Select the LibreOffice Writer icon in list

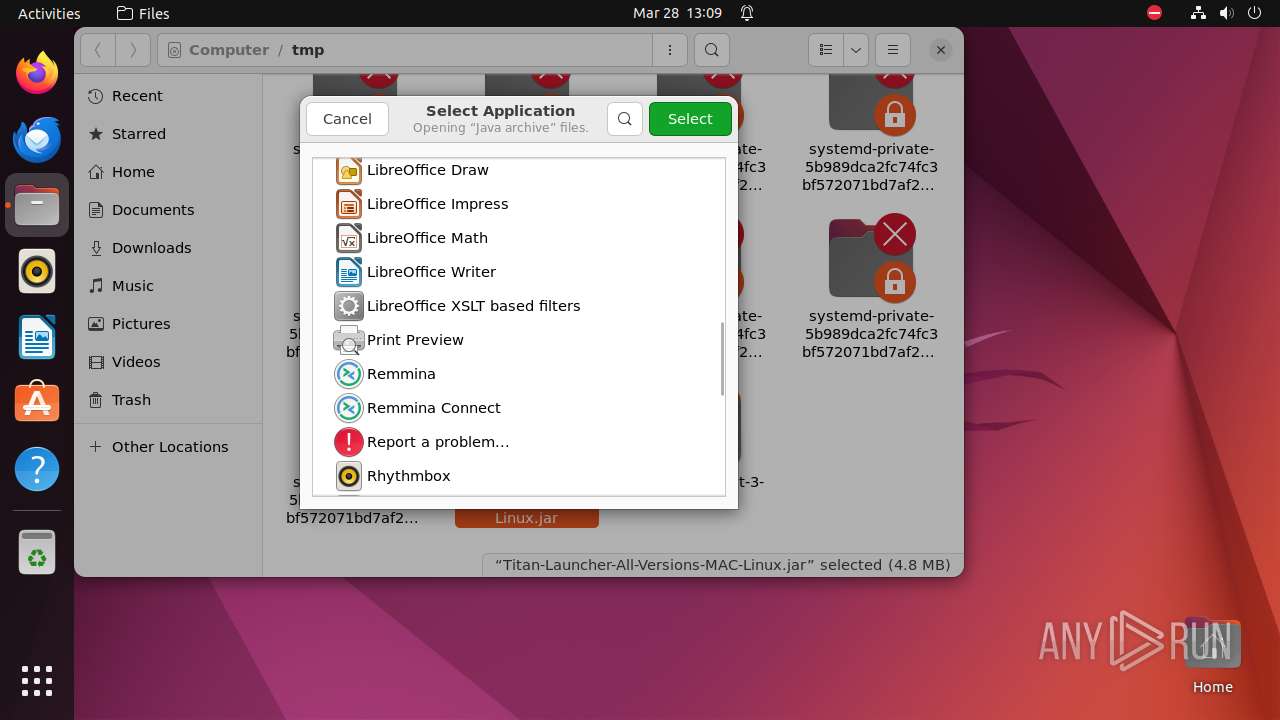[x=348, y=272]
